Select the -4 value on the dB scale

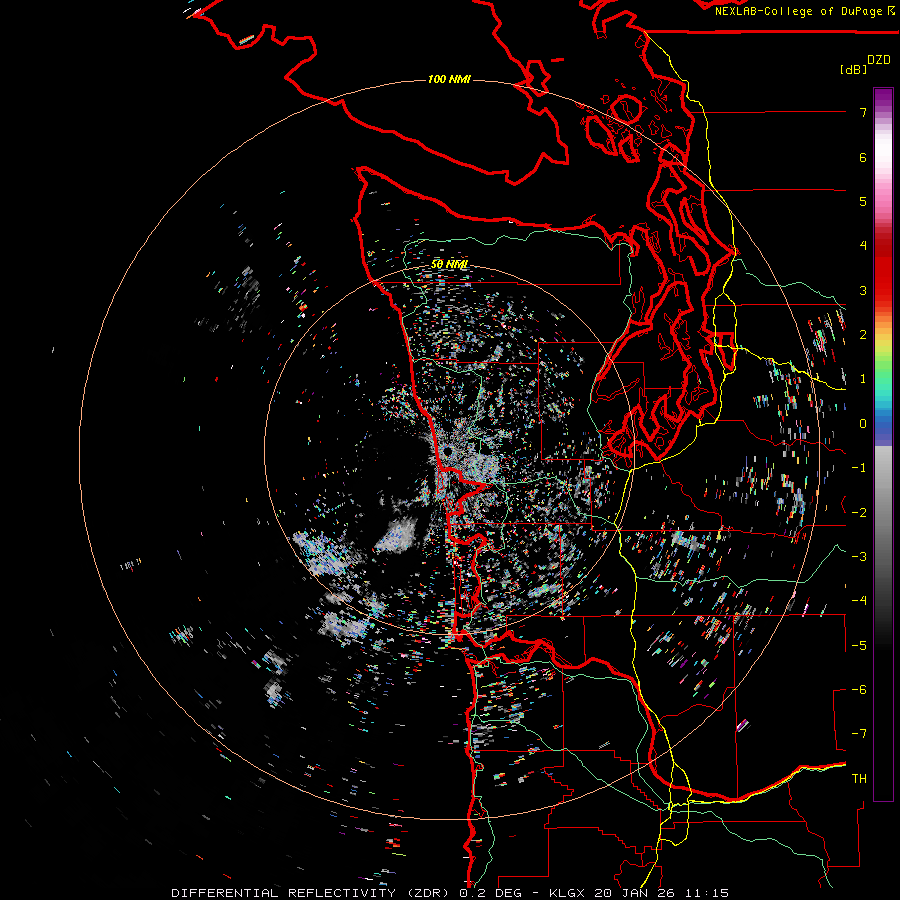point(859,601)
